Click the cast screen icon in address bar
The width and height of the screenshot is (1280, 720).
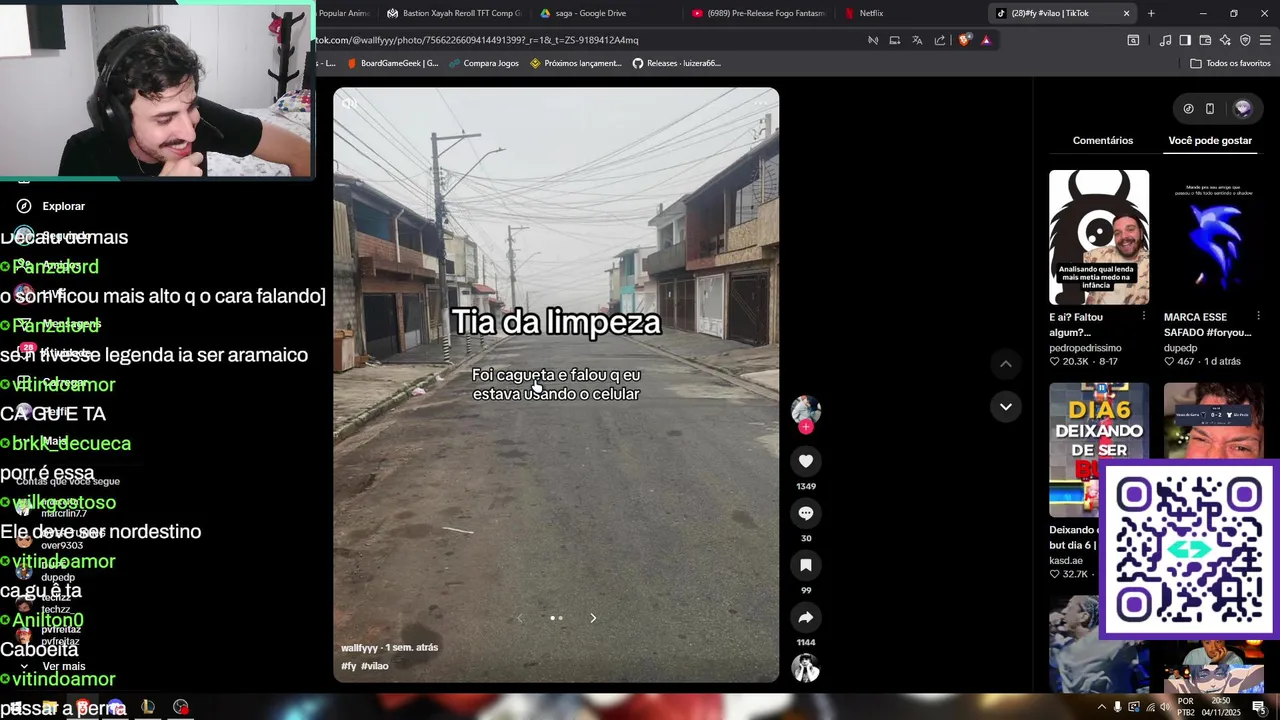click(895, 40)
